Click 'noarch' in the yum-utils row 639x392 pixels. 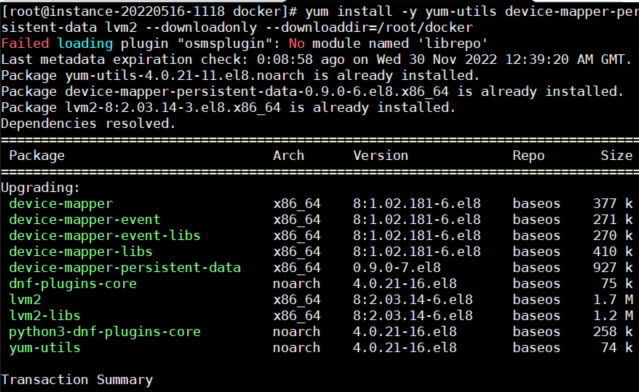tap(297, 348)
